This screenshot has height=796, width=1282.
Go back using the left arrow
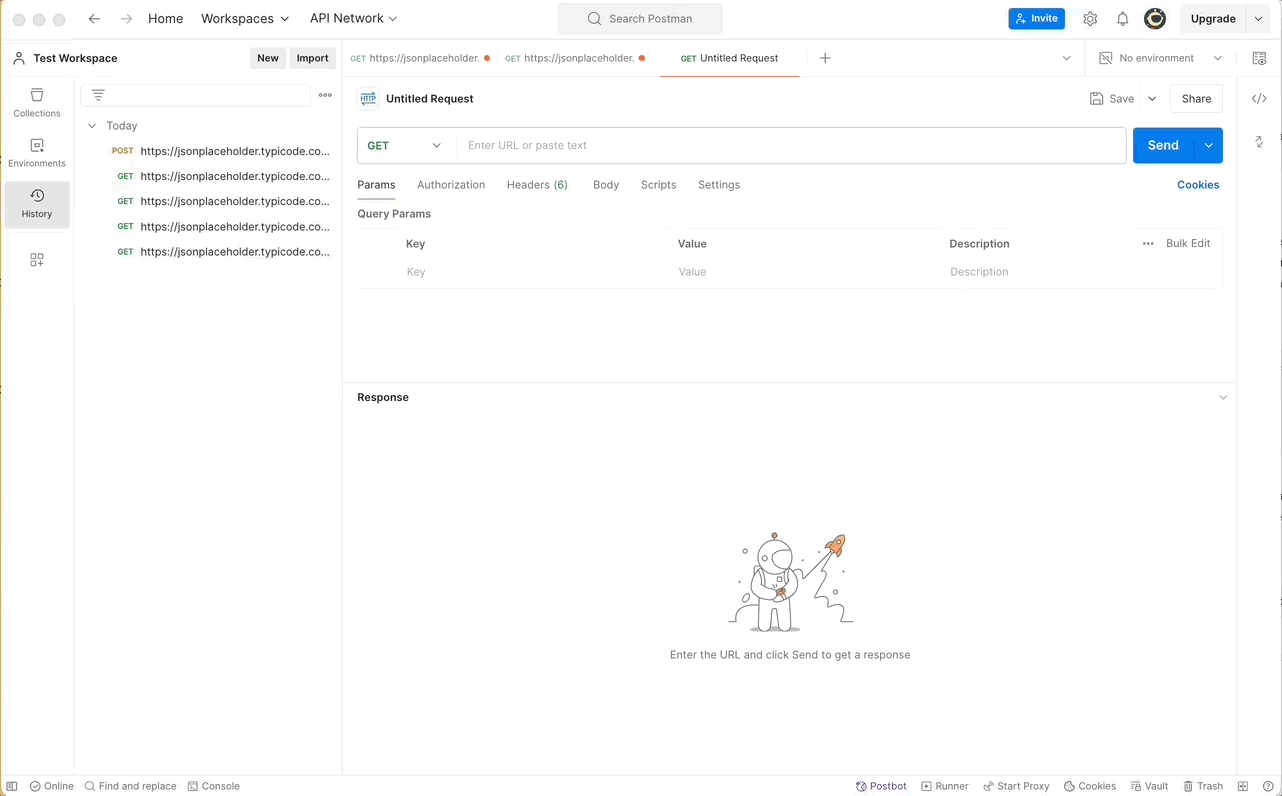(94, 19)
